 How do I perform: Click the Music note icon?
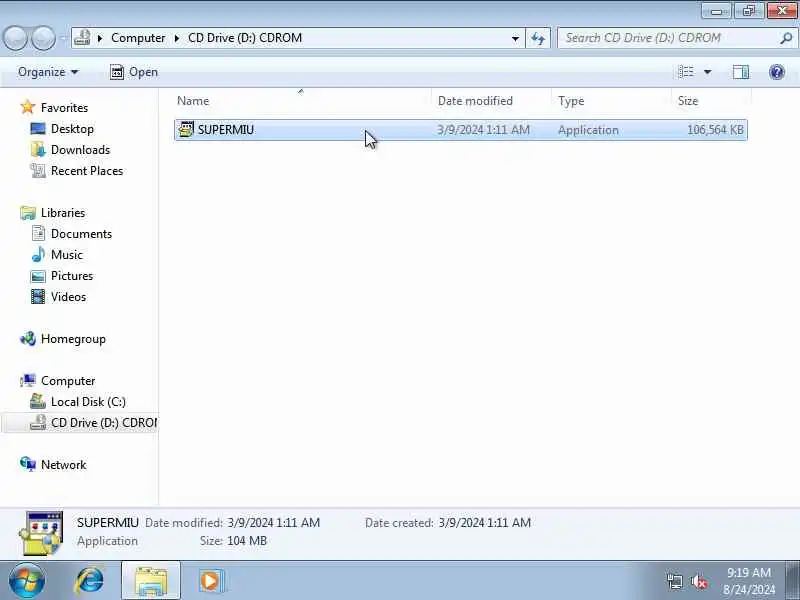pos(38,255)
